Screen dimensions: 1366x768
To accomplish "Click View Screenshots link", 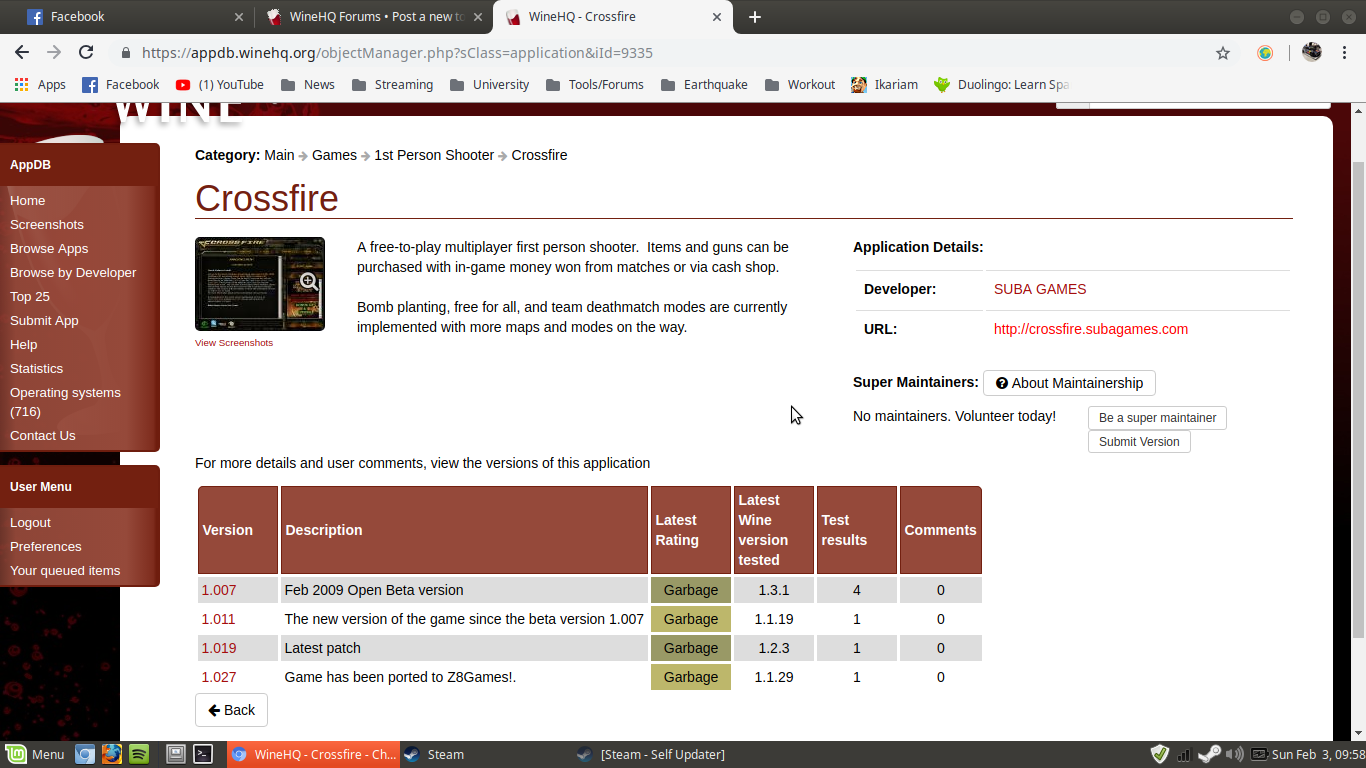I will coord(234,343).
